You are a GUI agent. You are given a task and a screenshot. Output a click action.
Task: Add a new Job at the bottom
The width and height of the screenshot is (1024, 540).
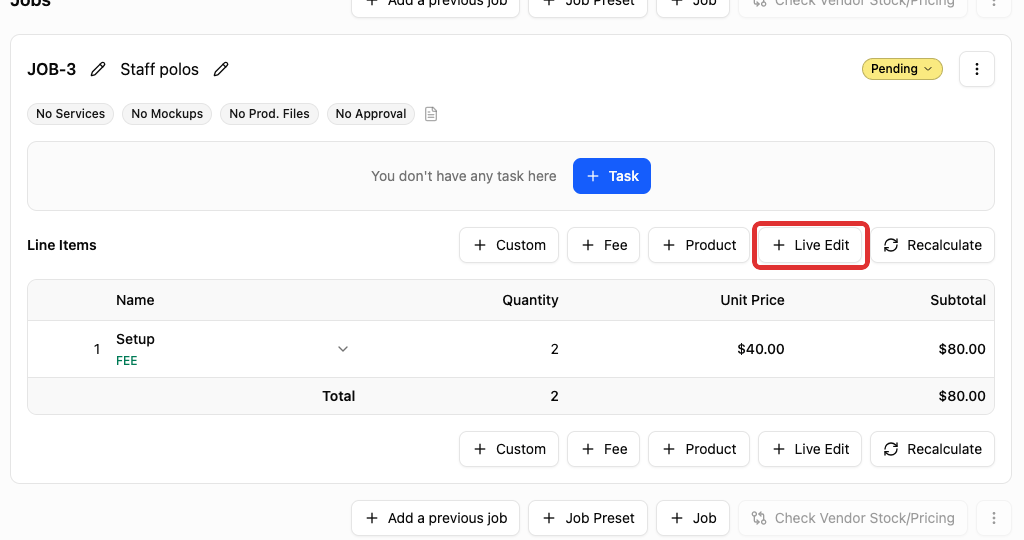693,518
